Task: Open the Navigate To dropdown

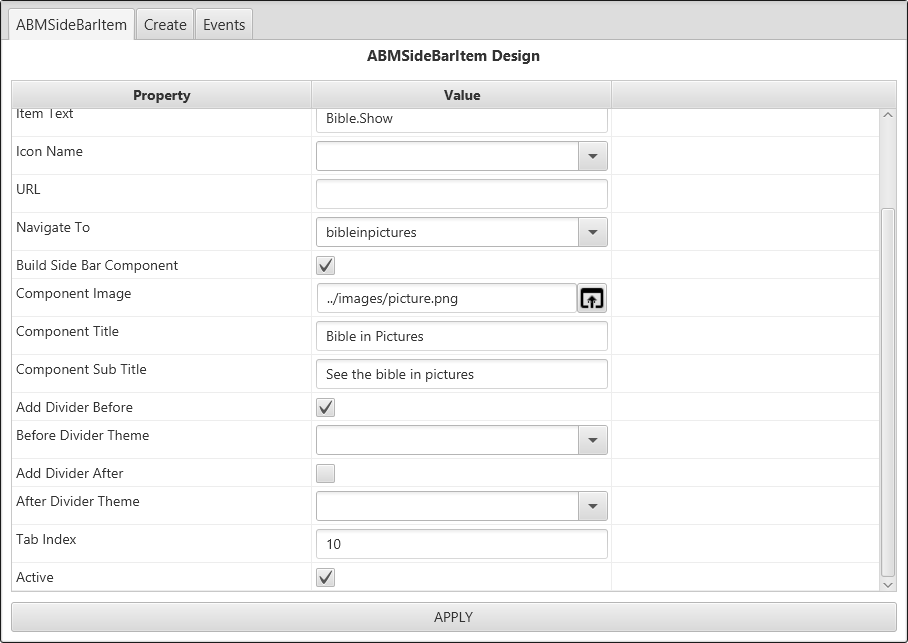Action: click(x=592, y=232)
